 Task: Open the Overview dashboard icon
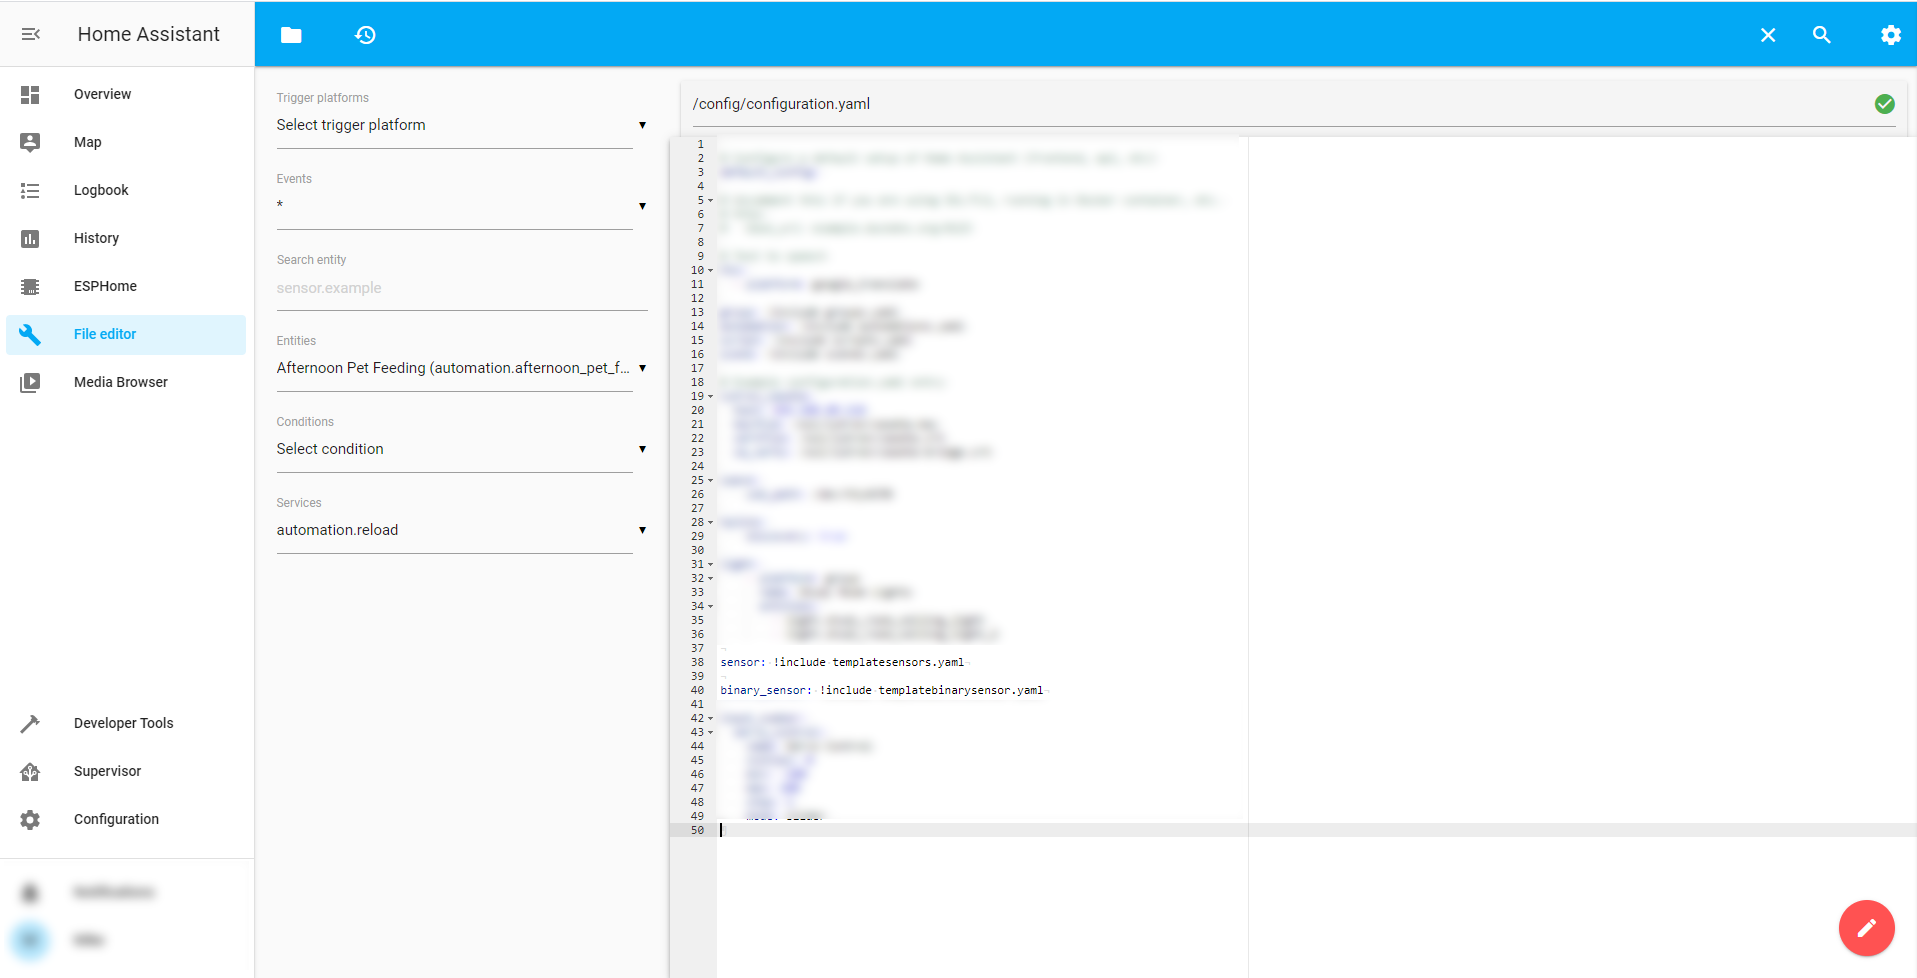point(30,94)
